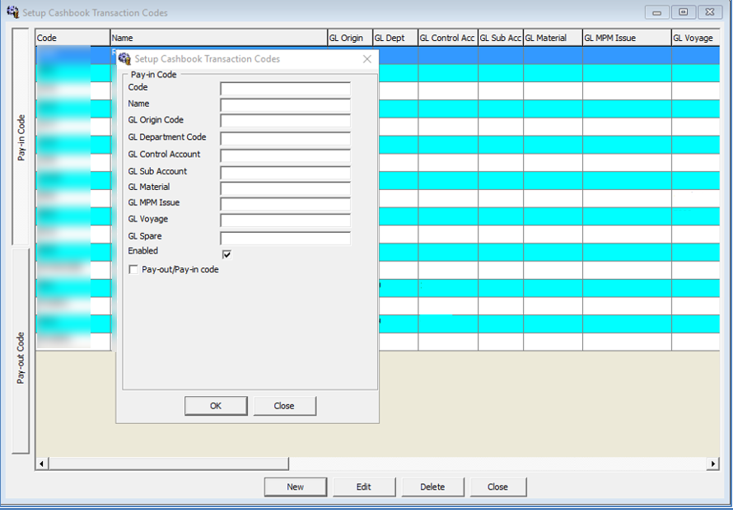This screenshot has width=733, height=510.
Task: Focus the GL Sub Account field
Action: [285, 172]
